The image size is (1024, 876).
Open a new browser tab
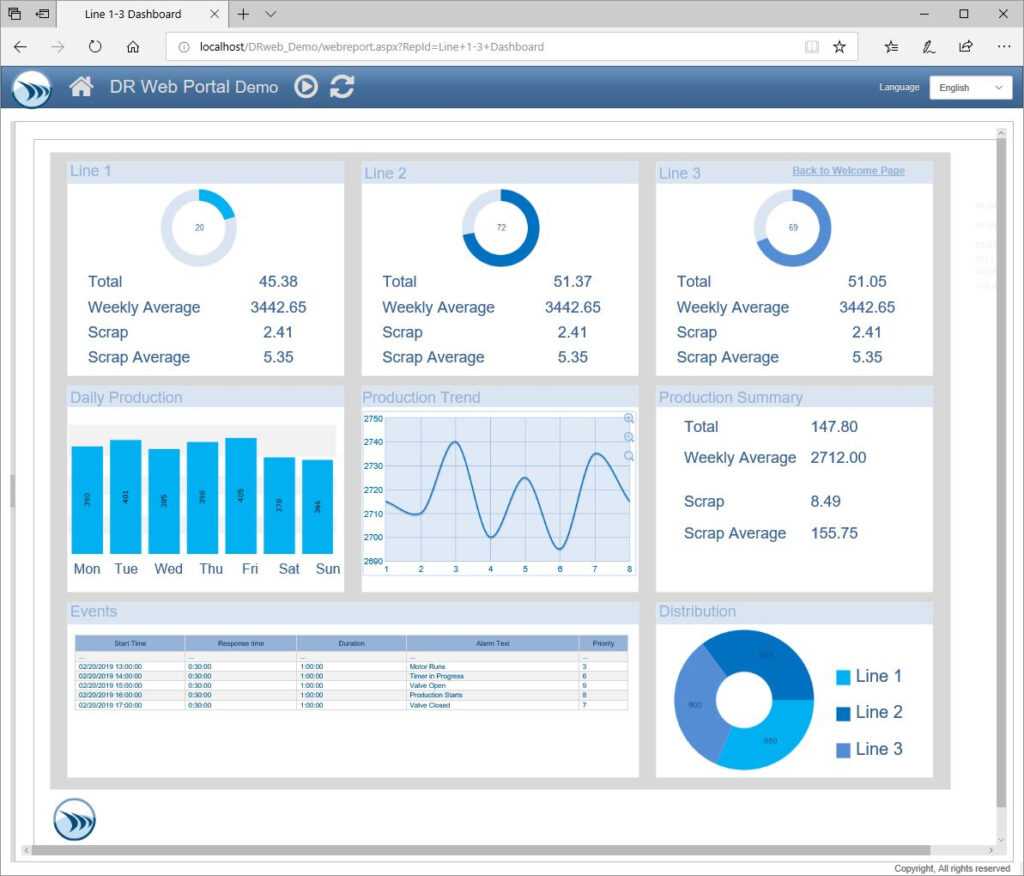point(244,14)
